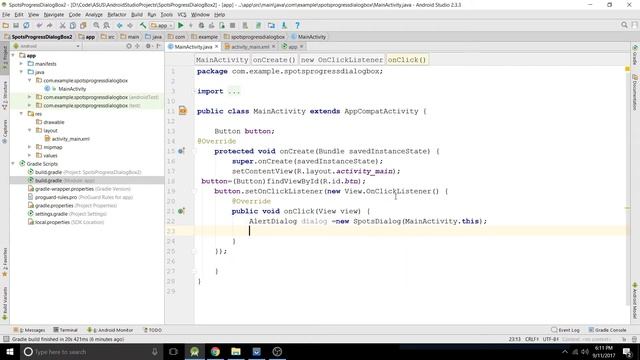Click the Scroll from Source target icon
Image resolution: width=640 pixels, height=360 pixels.
click(129, 46)
